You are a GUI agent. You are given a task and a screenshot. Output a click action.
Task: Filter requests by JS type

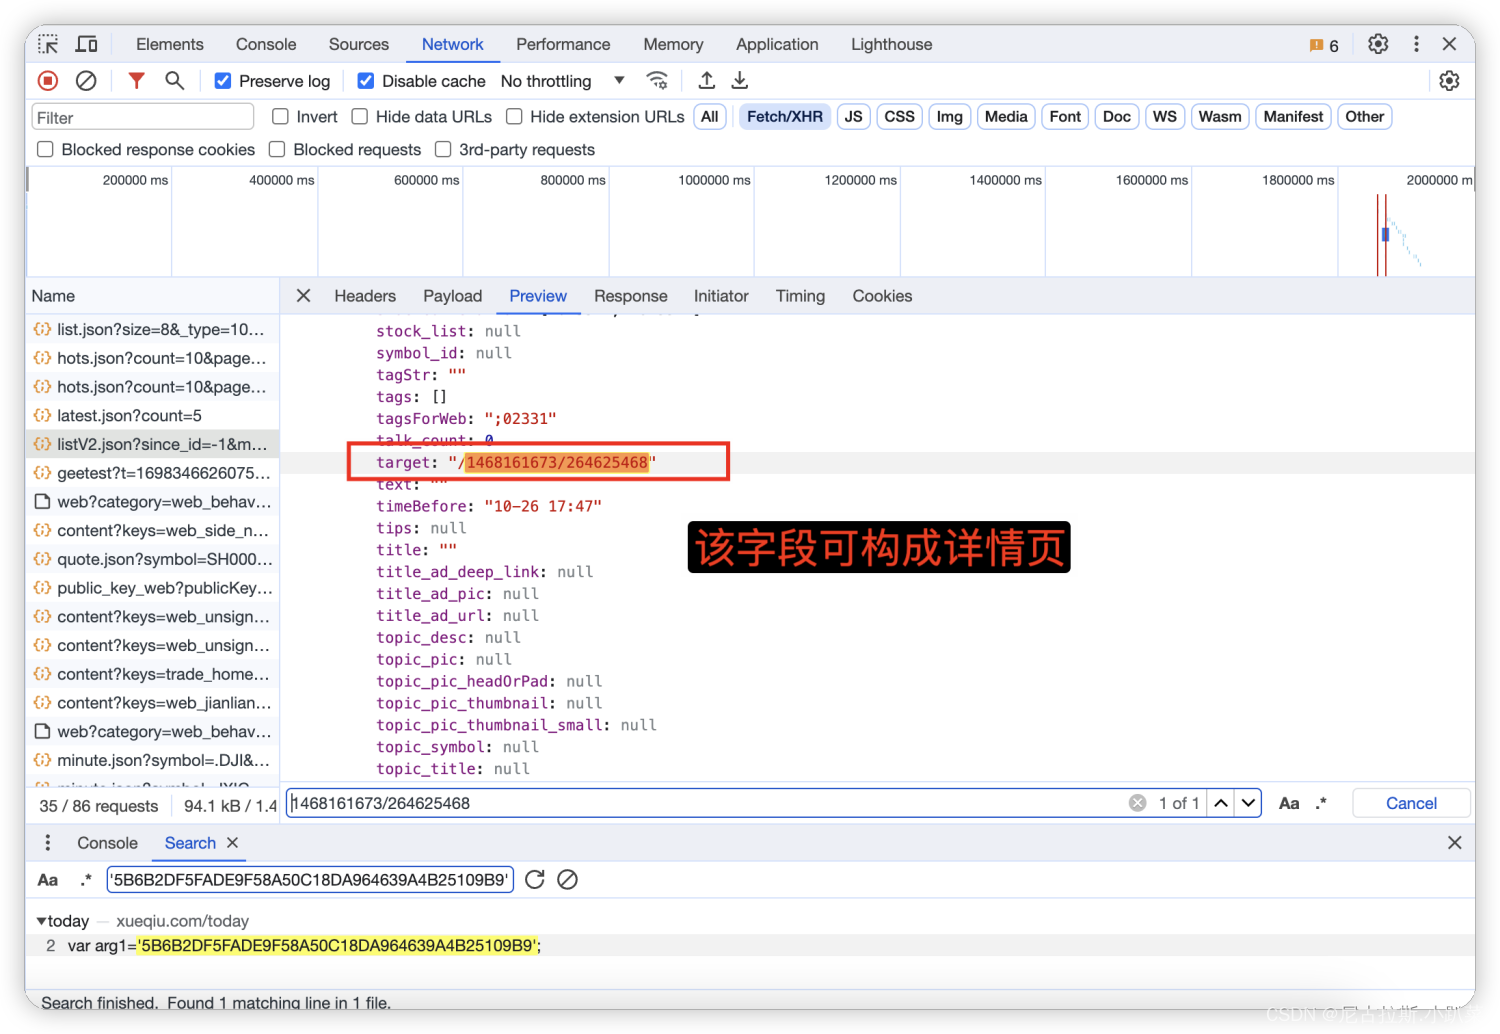(853, 117)
